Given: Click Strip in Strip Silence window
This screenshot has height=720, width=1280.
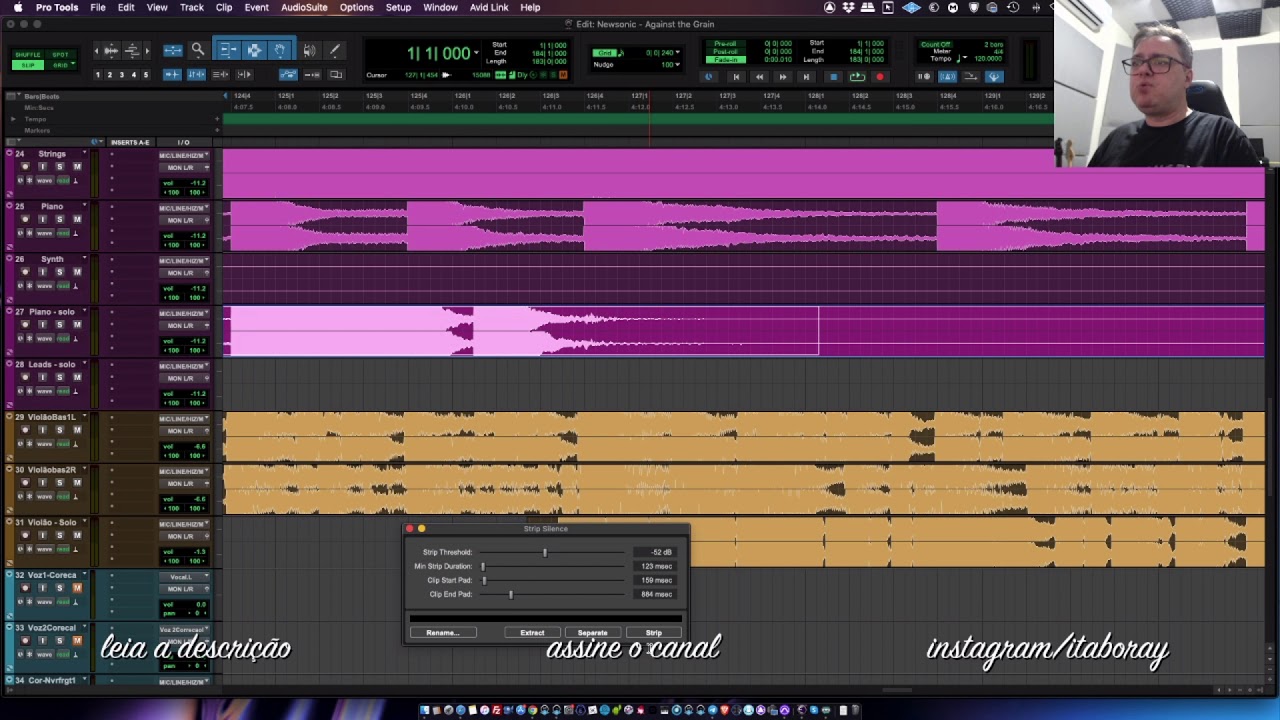Looking at the screenshot, I should (x=653, y=633).
